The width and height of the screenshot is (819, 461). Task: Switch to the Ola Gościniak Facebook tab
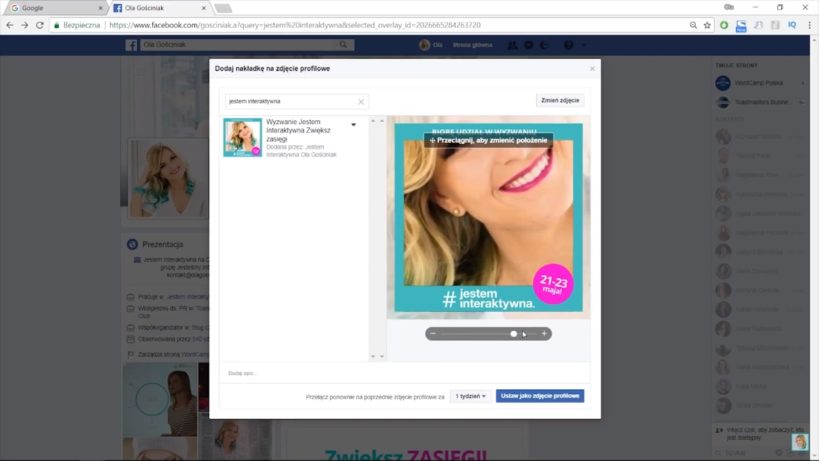pyautogui.click(x=159, y=8)
